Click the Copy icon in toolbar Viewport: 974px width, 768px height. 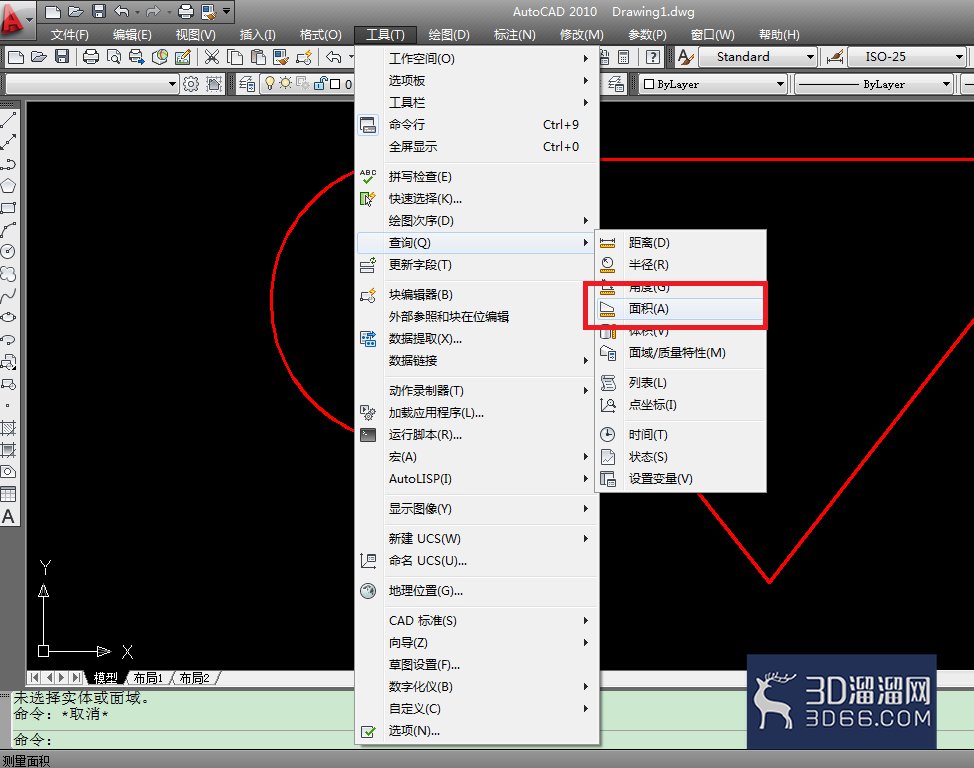235,57
